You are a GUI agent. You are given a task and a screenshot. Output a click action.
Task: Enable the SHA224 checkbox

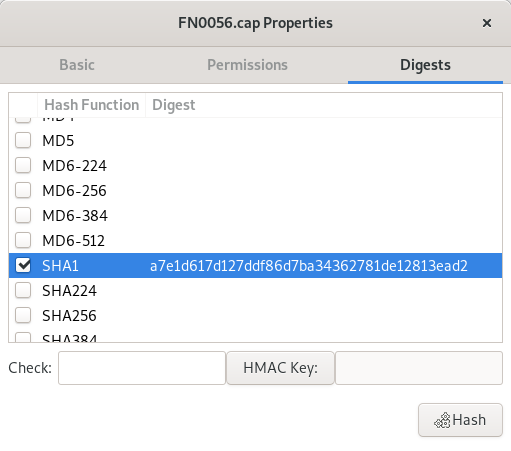tap(23, 290)
